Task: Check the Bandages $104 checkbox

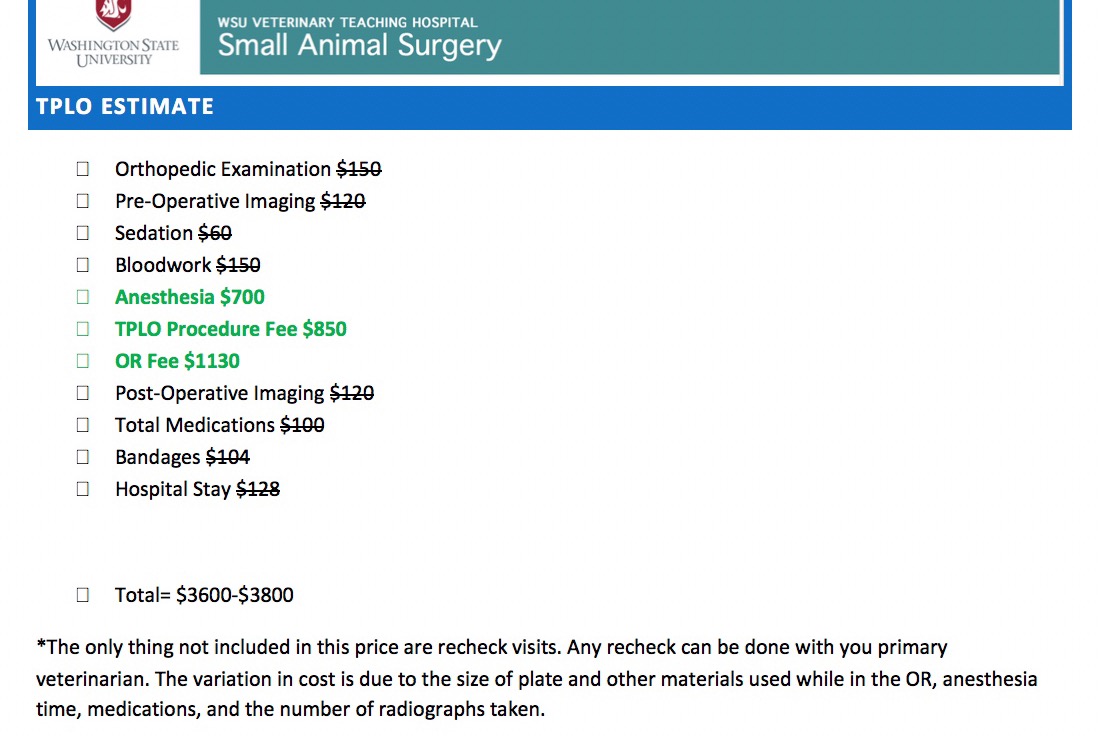Action: coord(82,457)
